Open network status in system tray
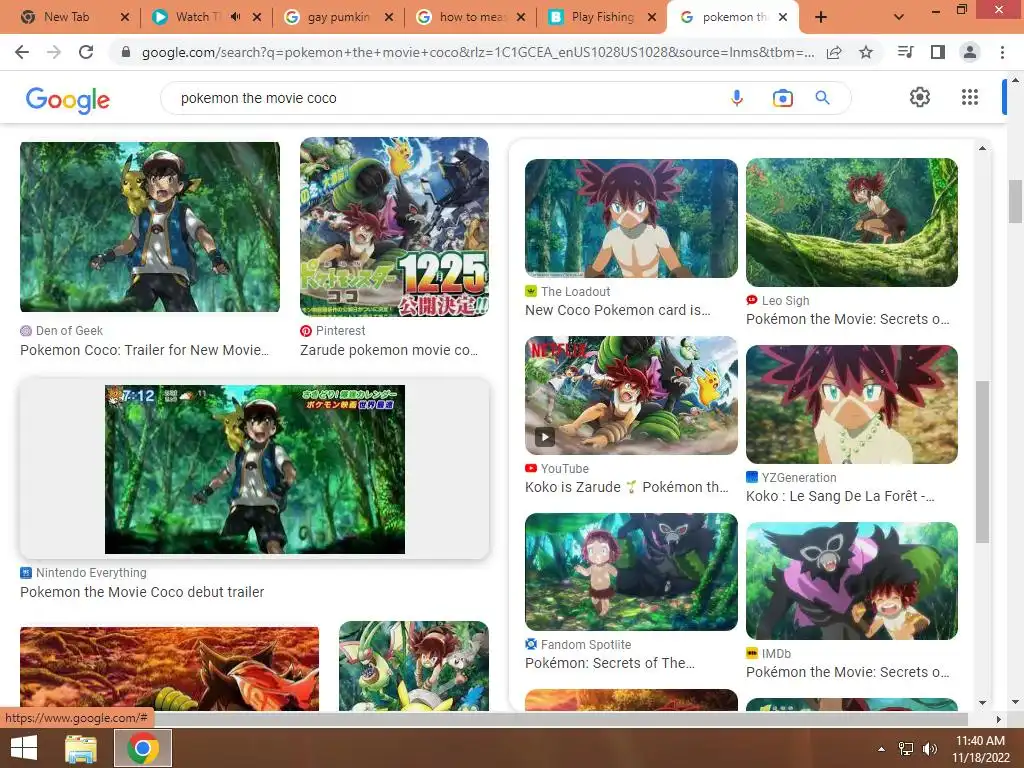The height and width of the screenshot is (768, 1024). point(906,748)
